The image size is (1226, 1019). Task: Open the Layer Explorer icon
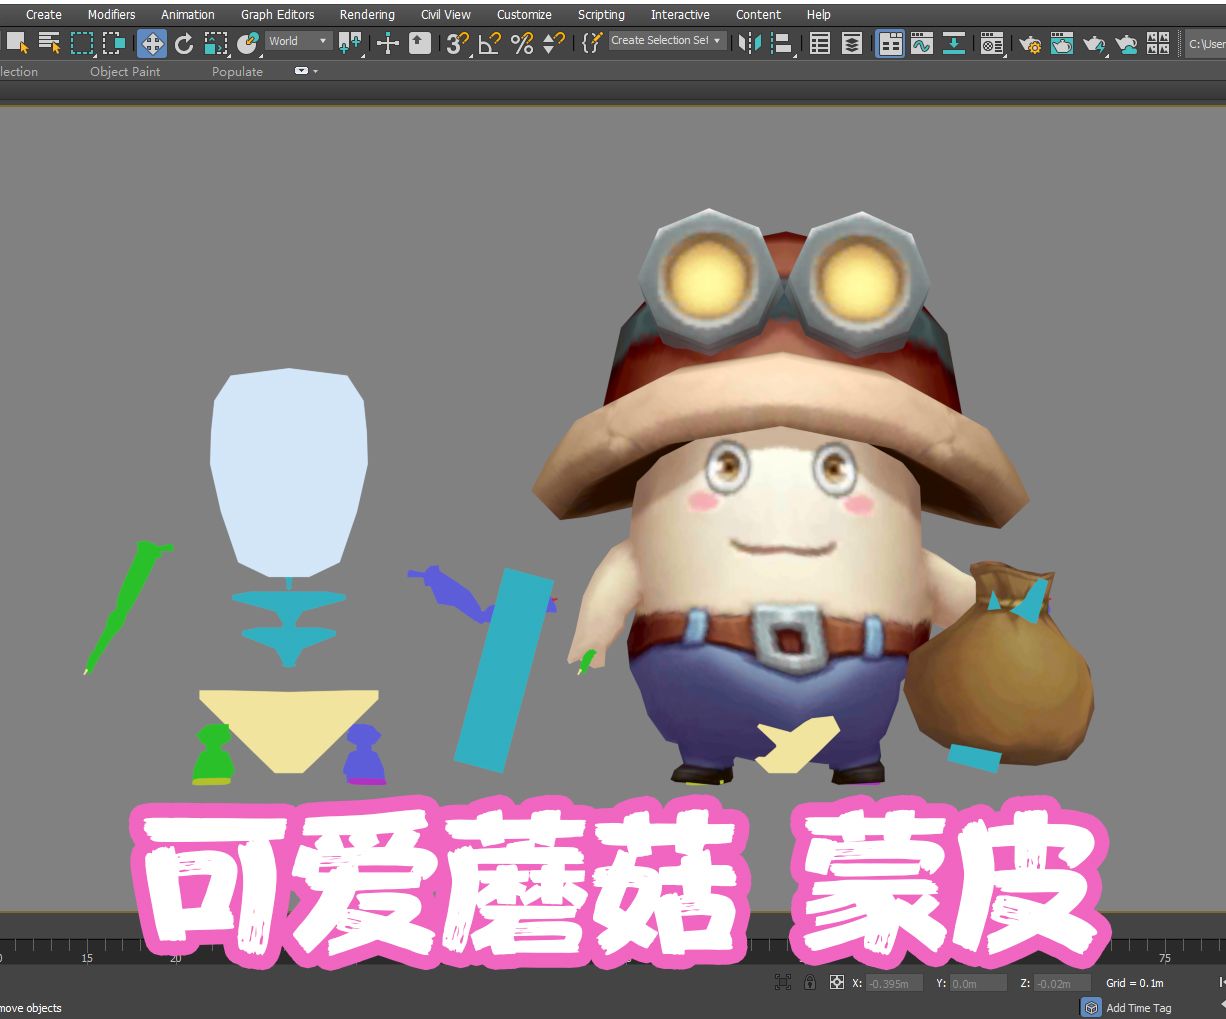[x=852, y=43]
